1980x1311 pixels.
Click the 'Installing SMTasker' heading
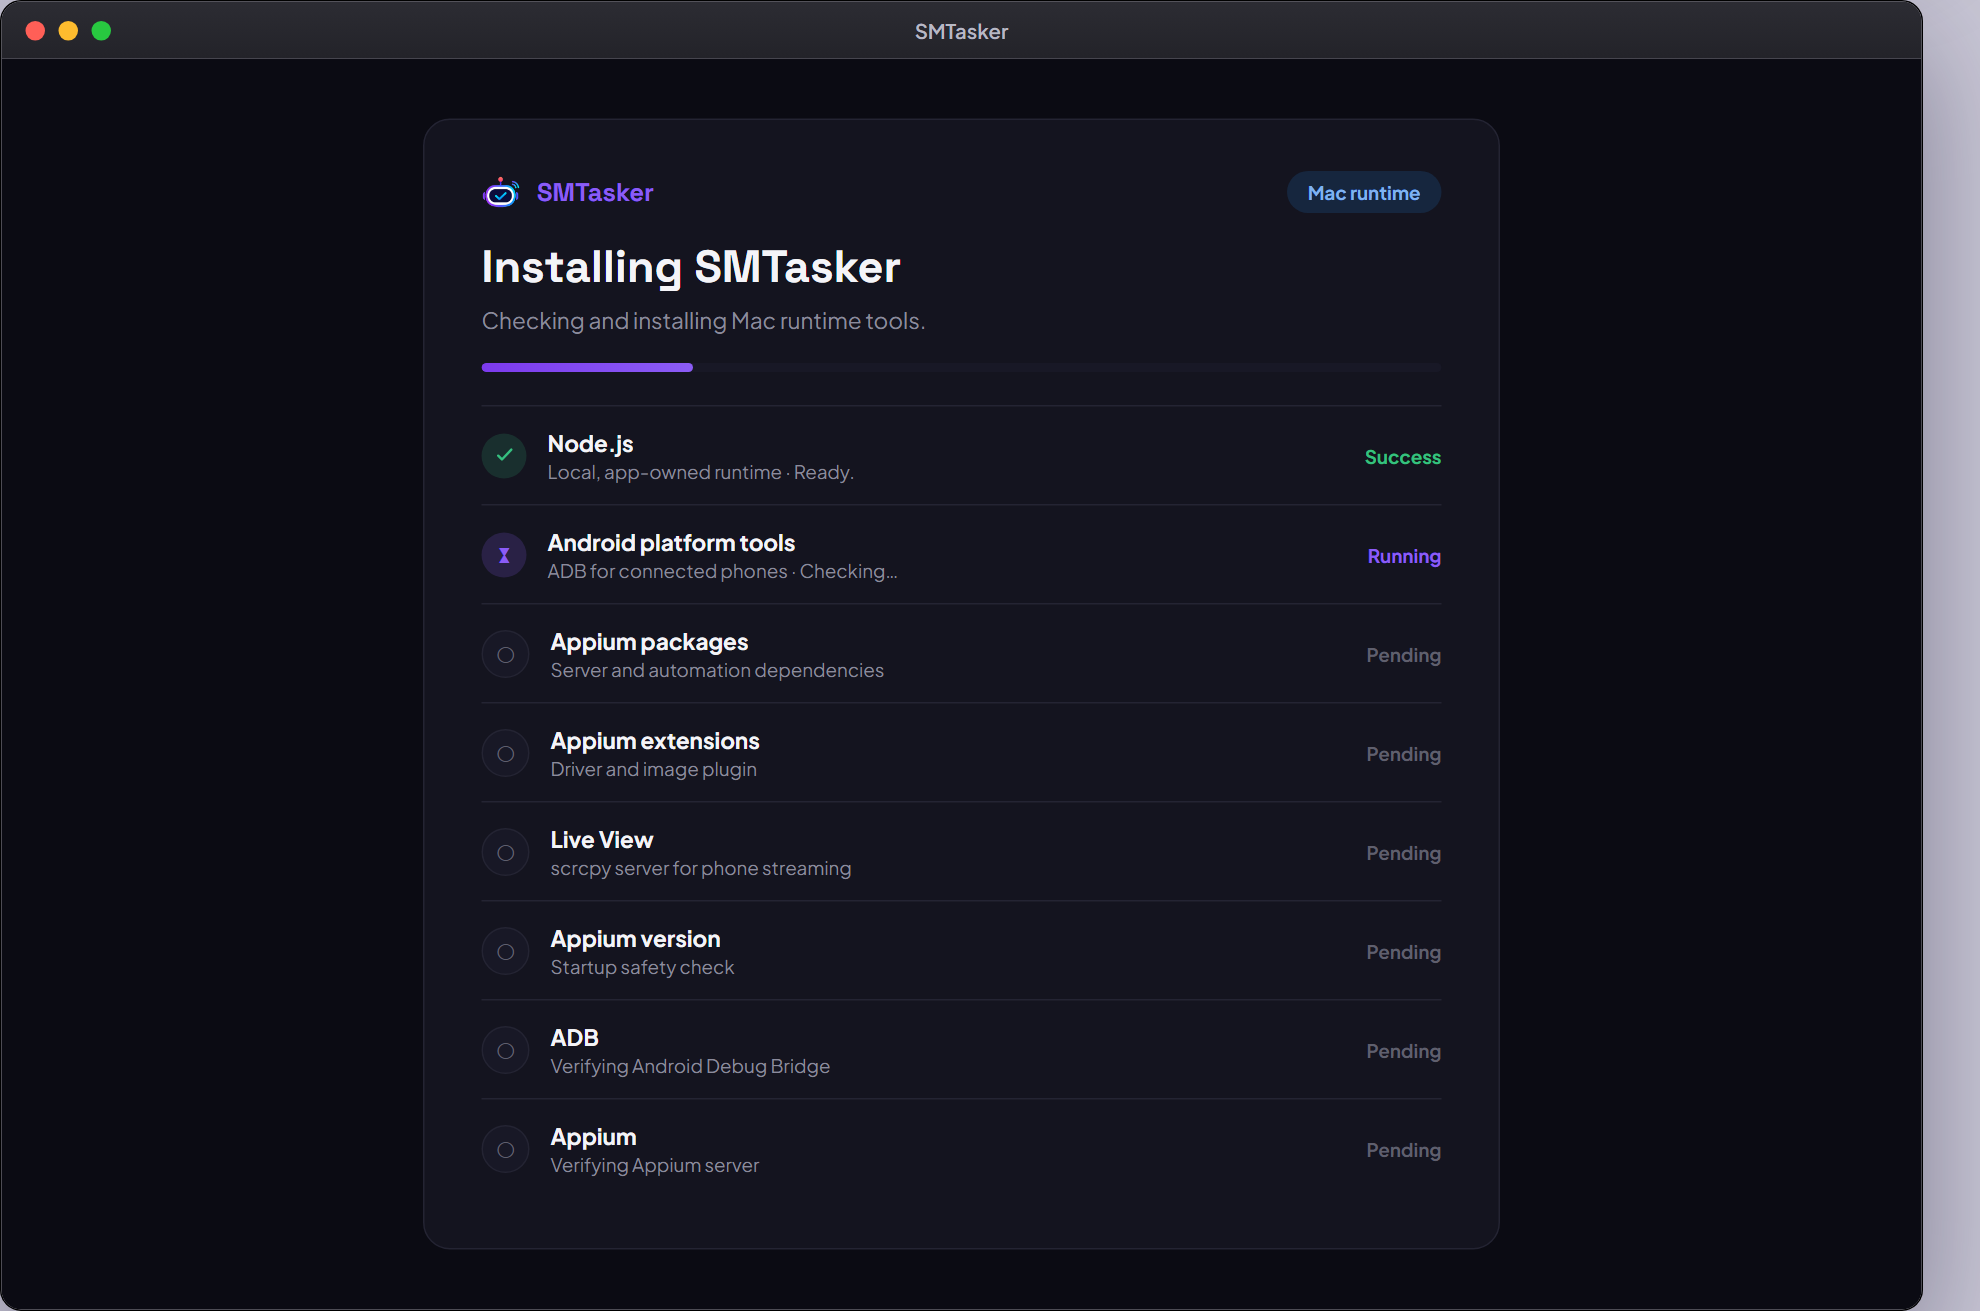pyautogui.click(x=691, y=267)
